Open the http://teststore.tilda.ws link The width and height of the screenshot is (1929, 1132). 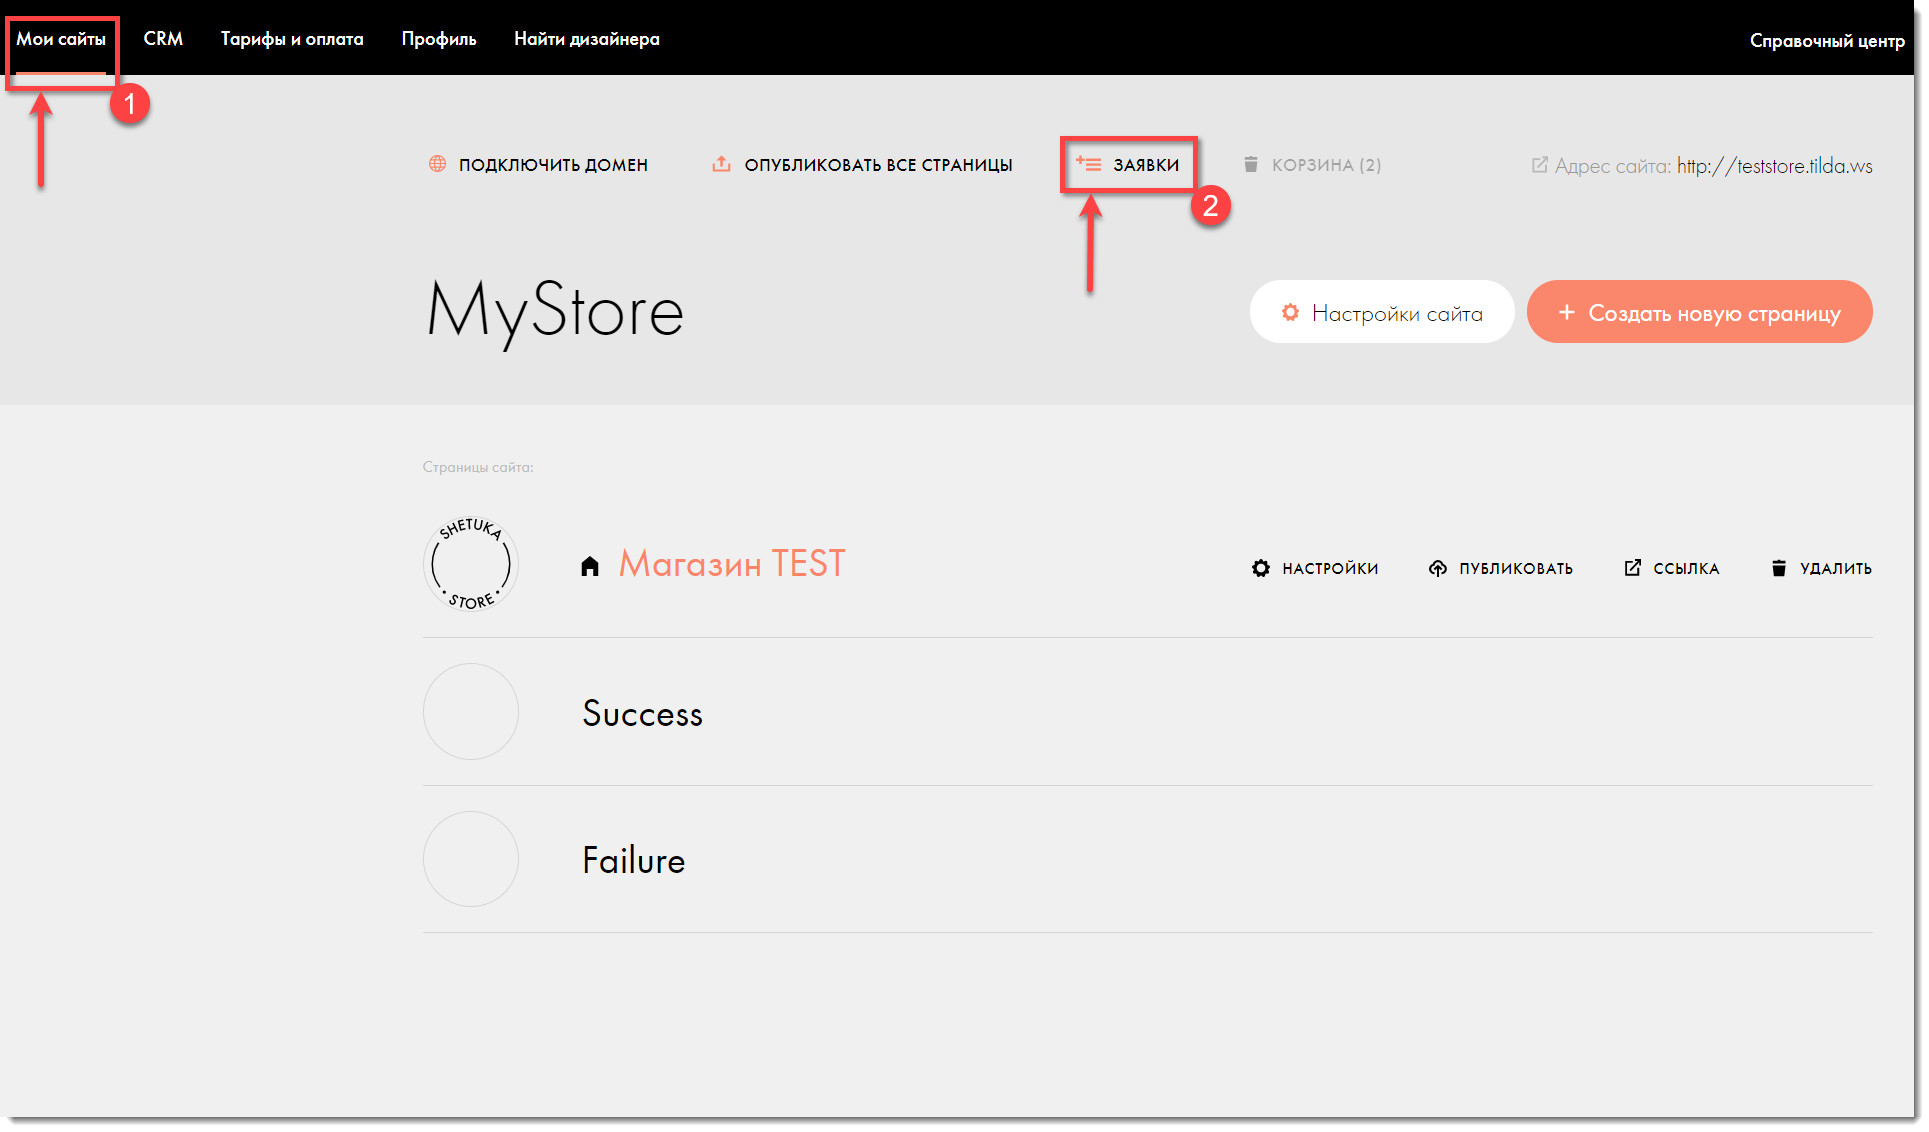1774,166
